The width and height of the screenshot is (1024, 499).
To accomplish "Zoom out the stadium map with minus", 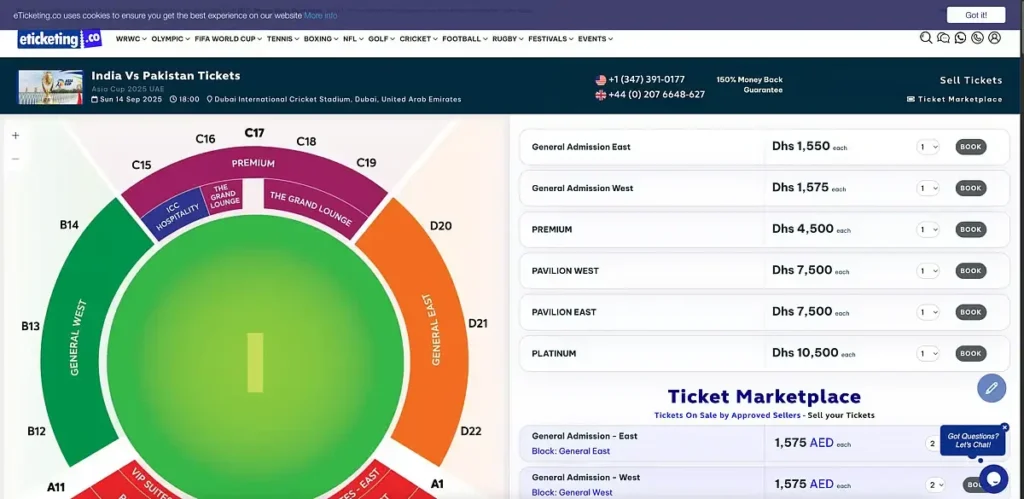I will coord(16,159).
